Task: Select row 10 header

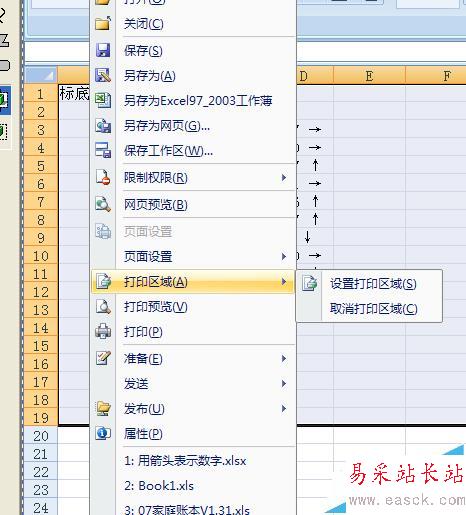Action: click(41, 256)
